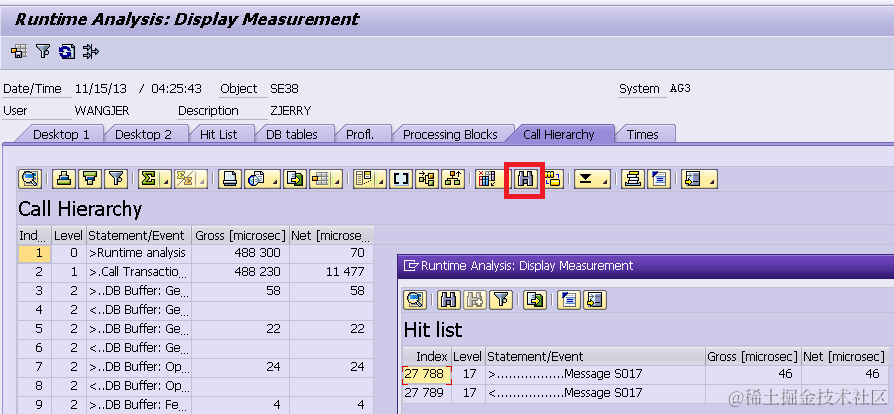The image size is (894, 414).
Task: Switch to the Desktop 2 tab
Action: pyautogui.click(x=143, y=135)
